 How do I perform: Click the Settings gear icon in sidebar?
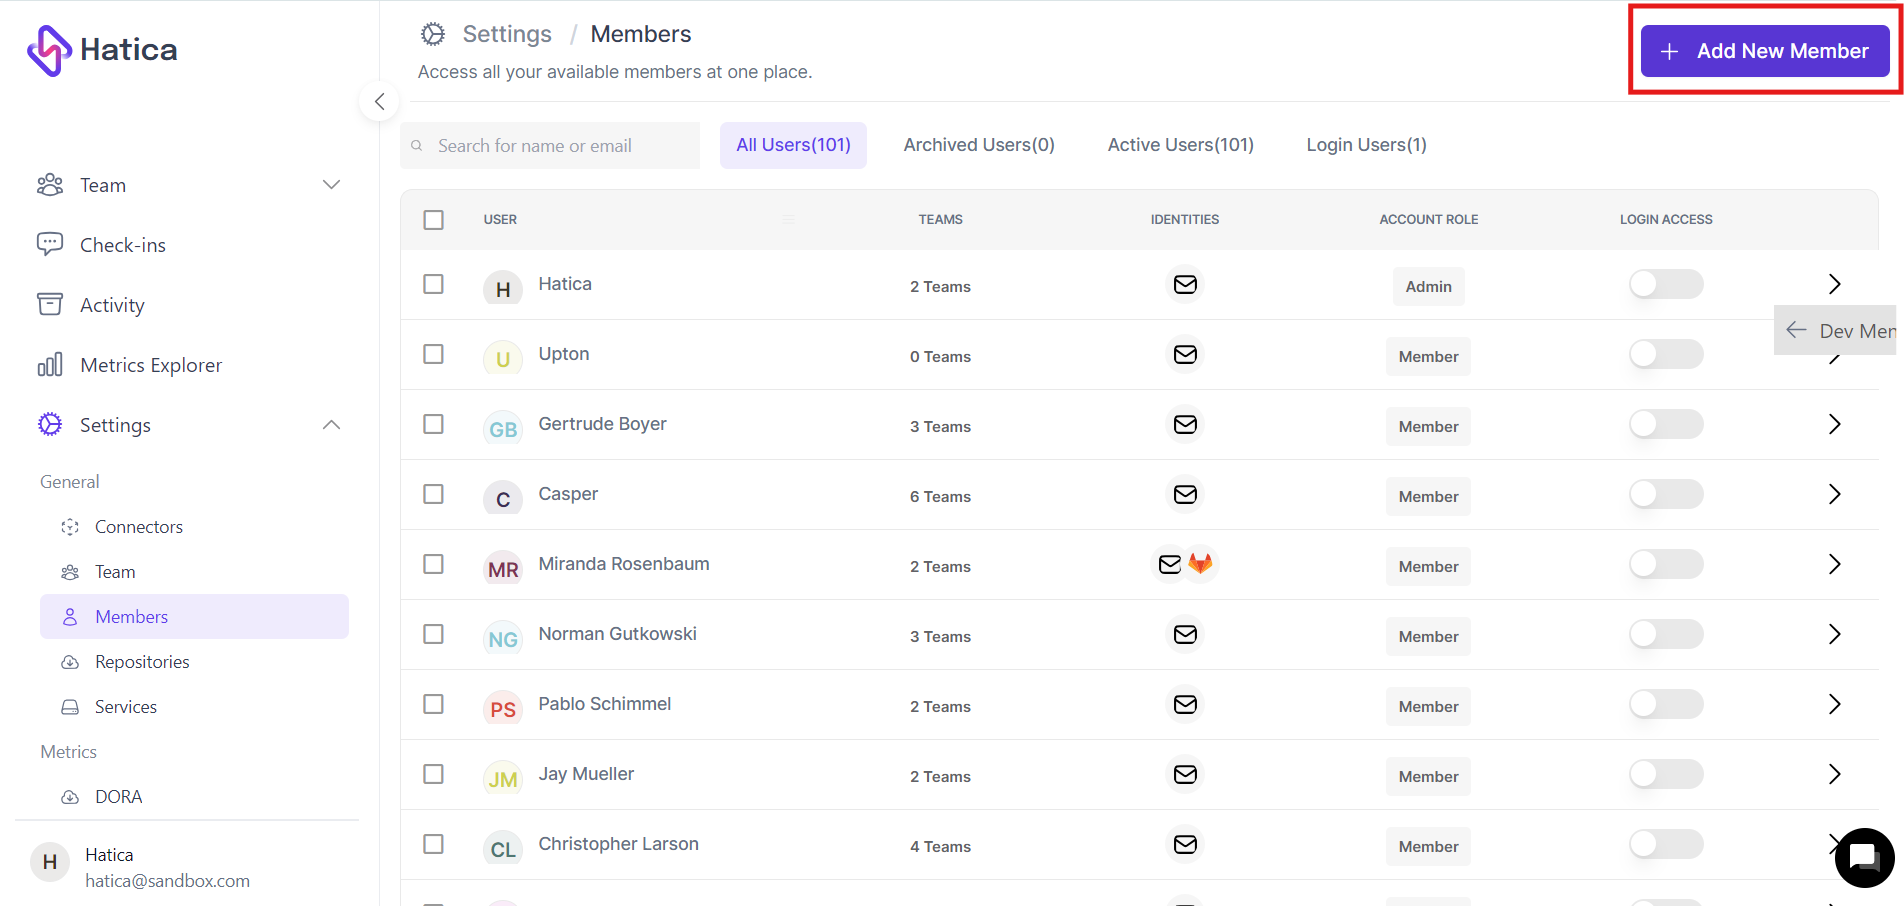point(50,424)
